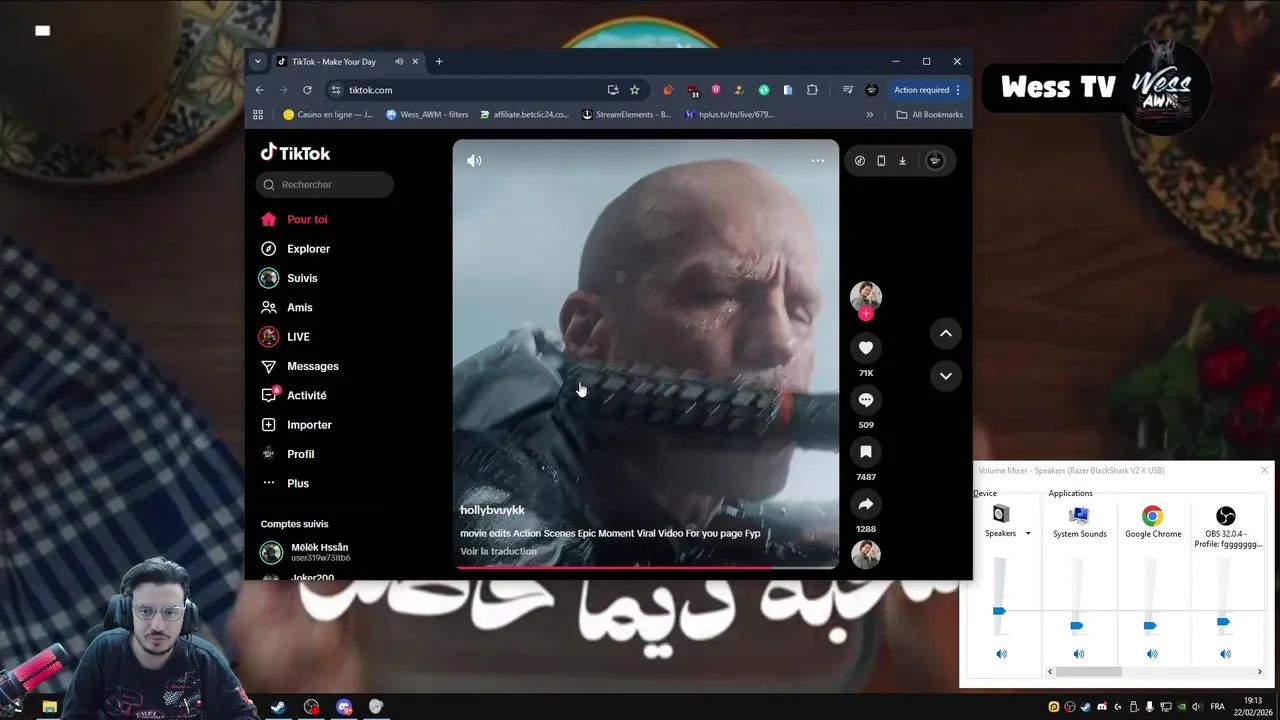Focus the Rechercher search field
This screenshot has height=720, width=1280.
[325, 184]
